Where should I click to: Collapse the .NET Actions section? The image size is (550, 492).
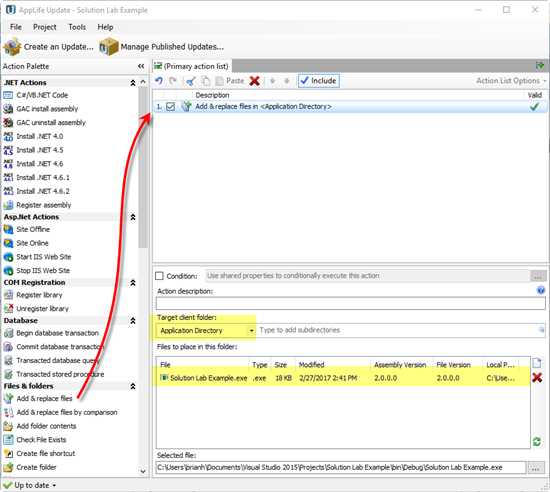[x=133, y=83]
